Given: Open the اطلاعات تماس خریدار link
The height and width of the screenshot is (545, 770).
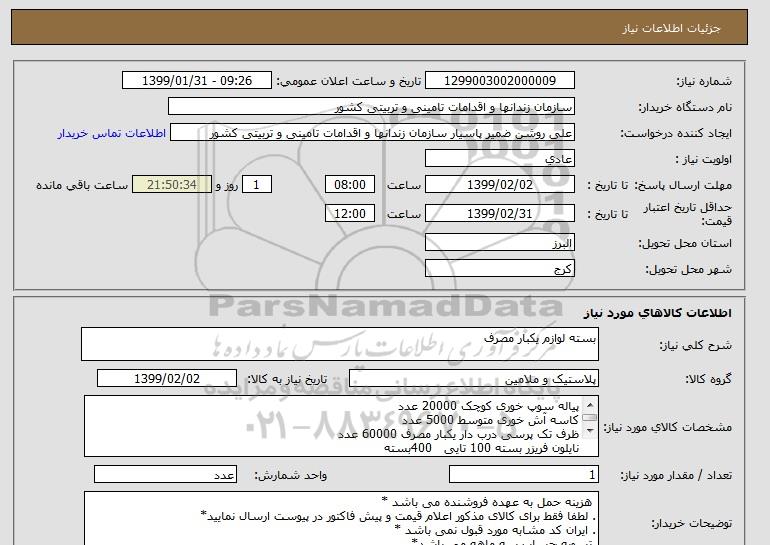Looking at the screenshot, I should (111, 134).
